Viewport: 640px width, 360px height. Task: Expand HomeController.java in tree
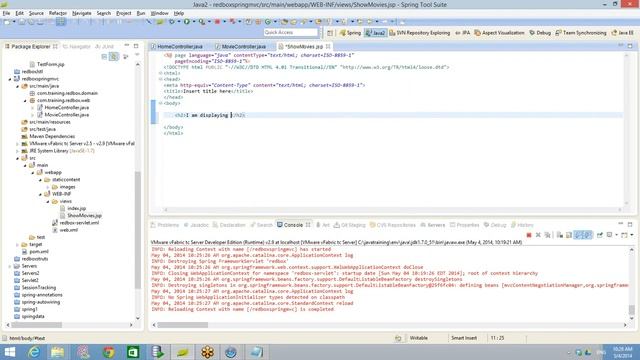(33, 108)
